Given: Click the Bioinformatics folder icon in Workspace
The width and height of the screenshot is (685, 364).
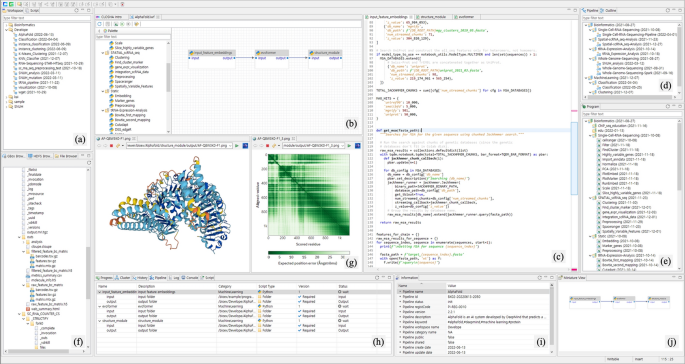Looking at the screenshot, I should tap(11, 25).
